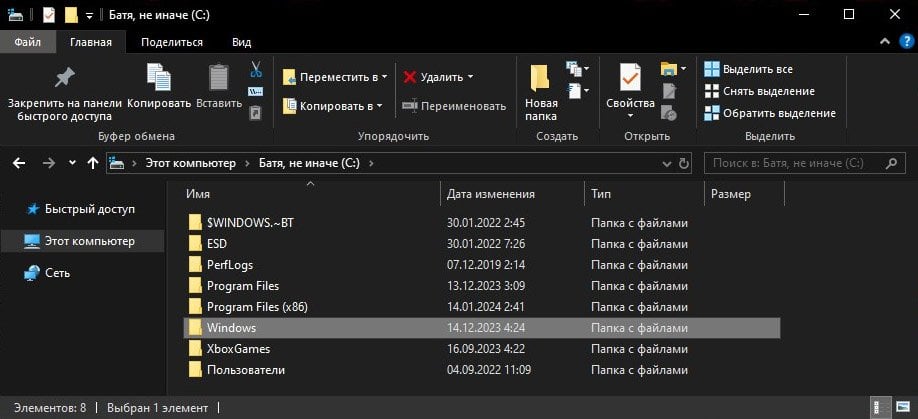Screen dimensions: 918x419
Task: Click the Copy path icon
Action: click(x=255, y=91)
